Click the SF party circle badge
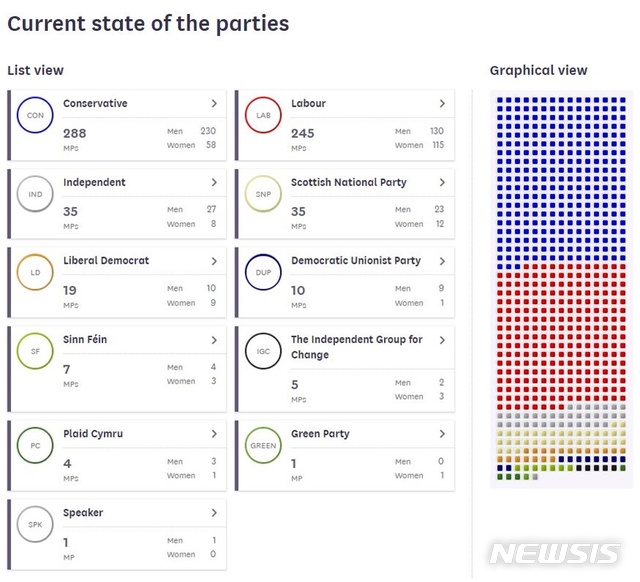 (x=35, y=351)
